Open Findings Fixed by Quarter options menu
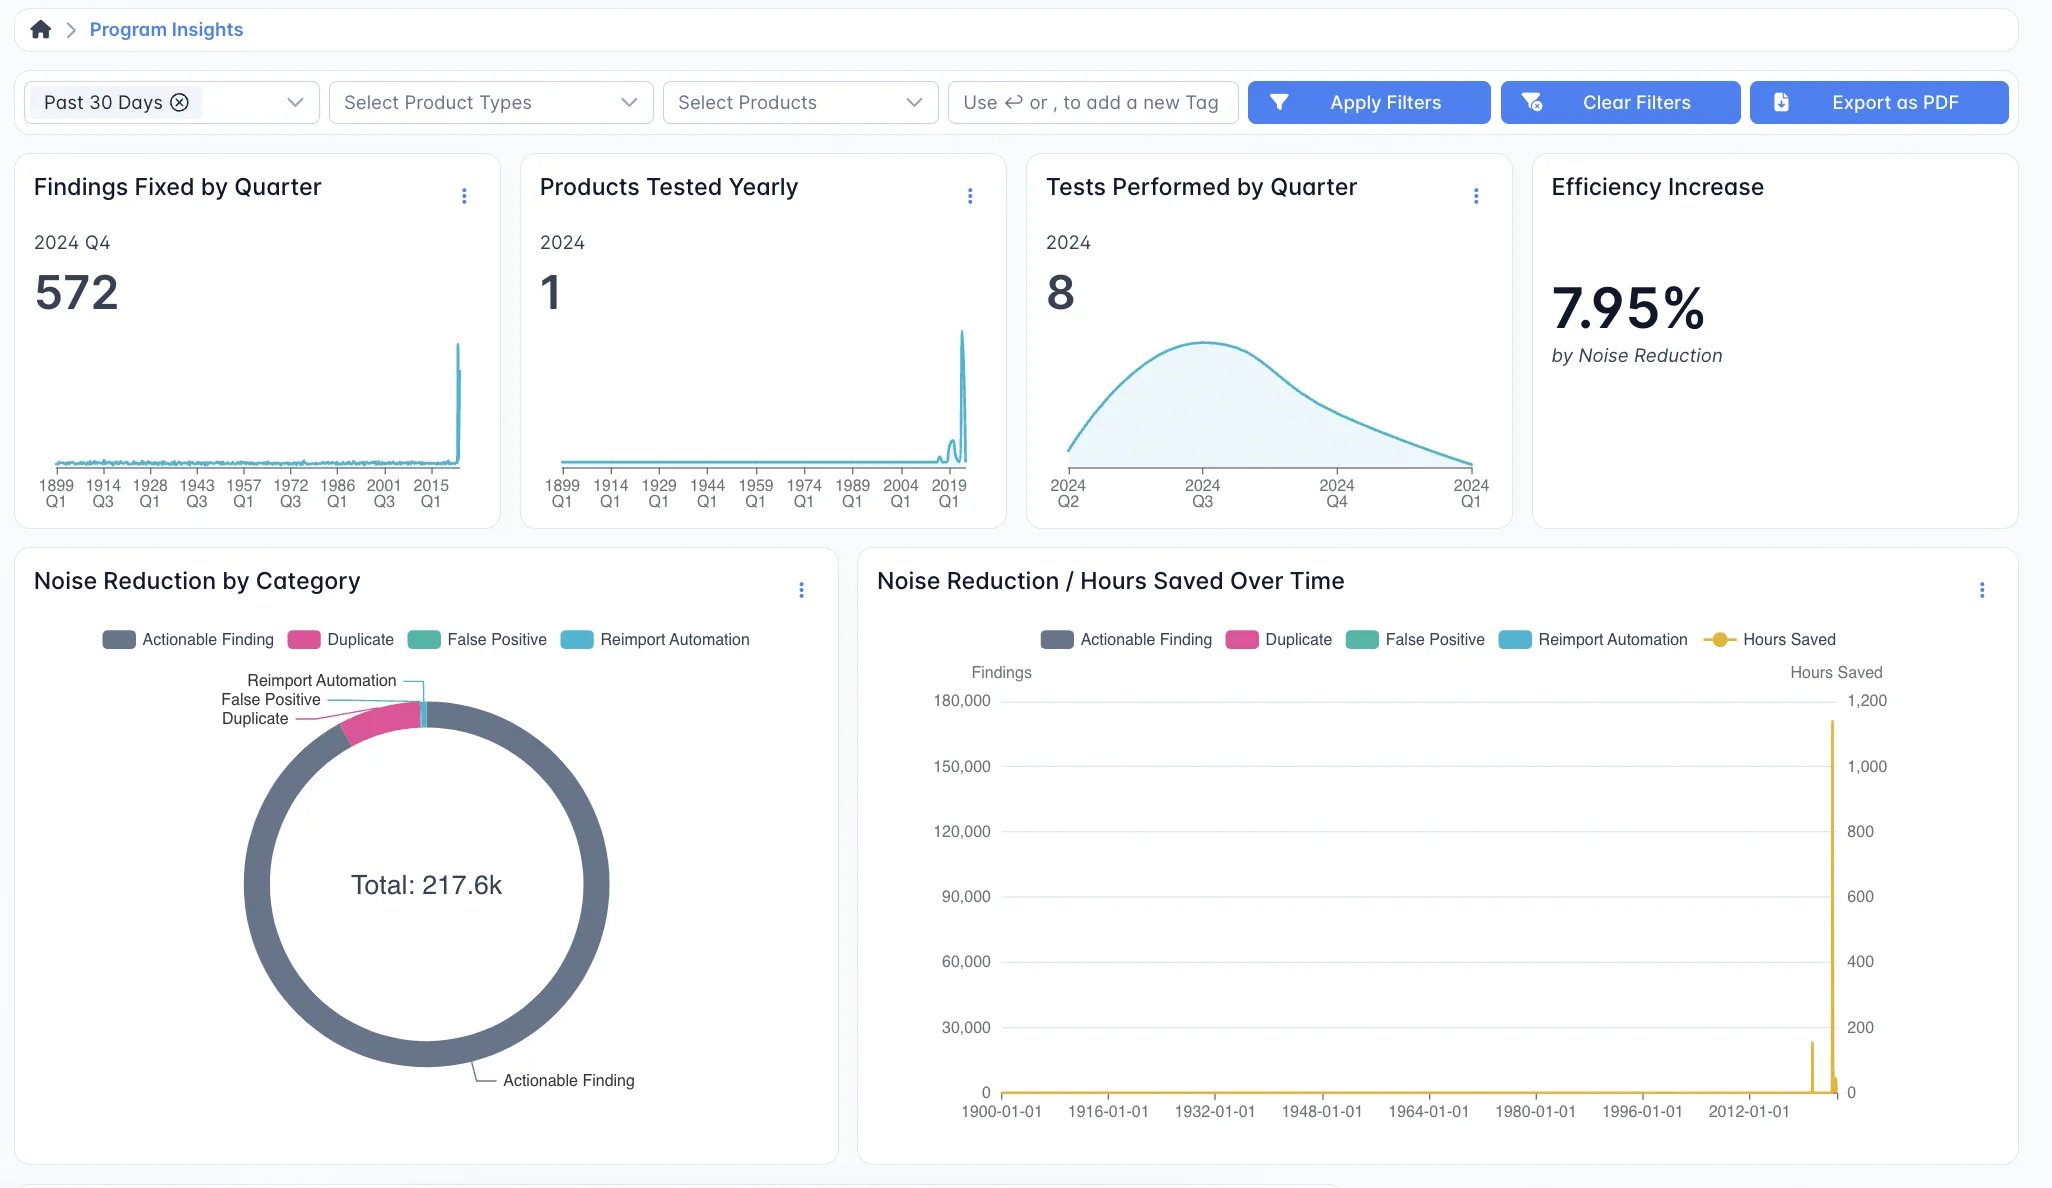 tap(464, 196)
